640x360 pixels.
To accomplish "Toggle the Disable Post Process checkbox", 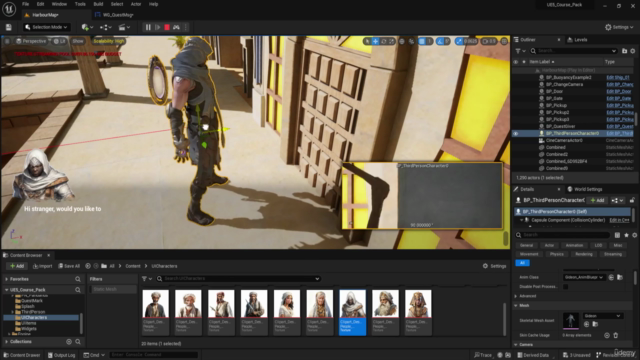I will coord(566,287).
